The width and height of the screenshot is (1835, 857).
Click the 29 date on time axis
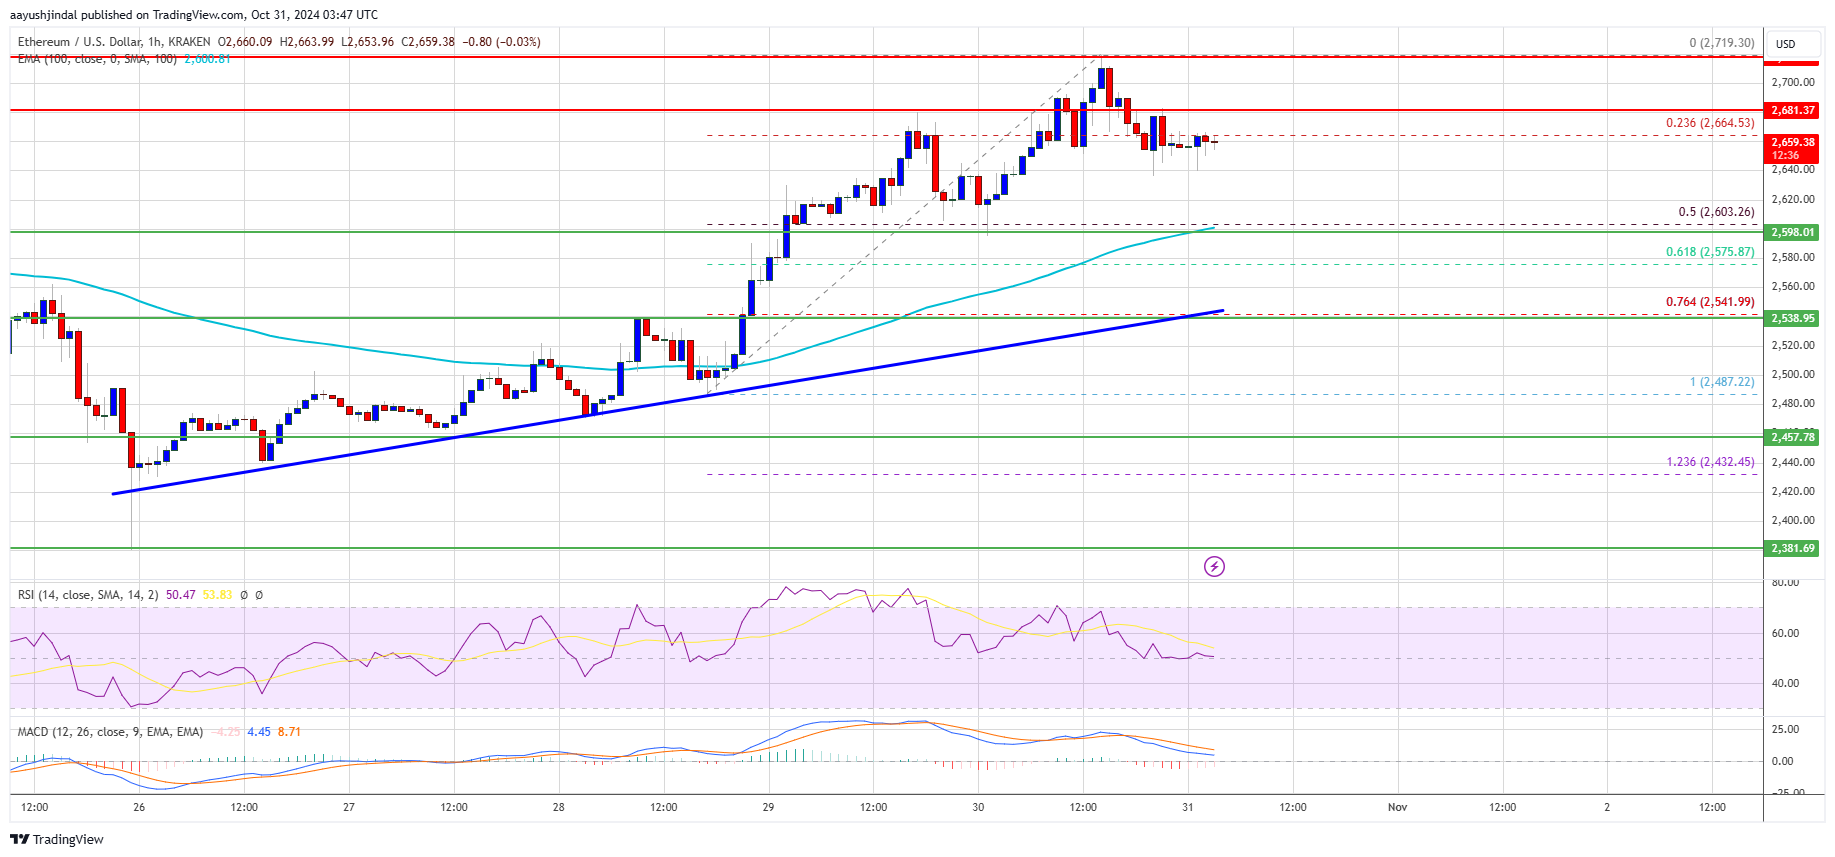pyautogui.click(x=768, y=807)
